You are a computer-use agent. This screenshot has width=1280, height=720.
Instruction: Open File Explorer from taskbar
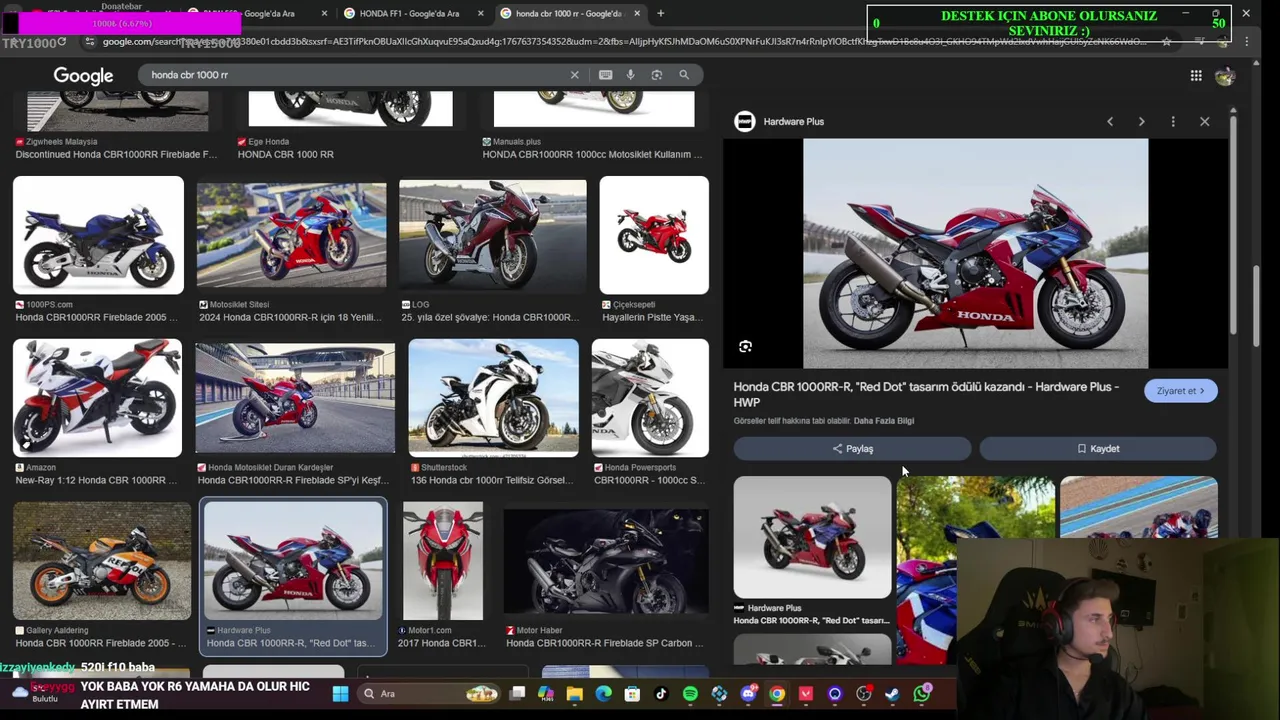(x=575, y=694)
